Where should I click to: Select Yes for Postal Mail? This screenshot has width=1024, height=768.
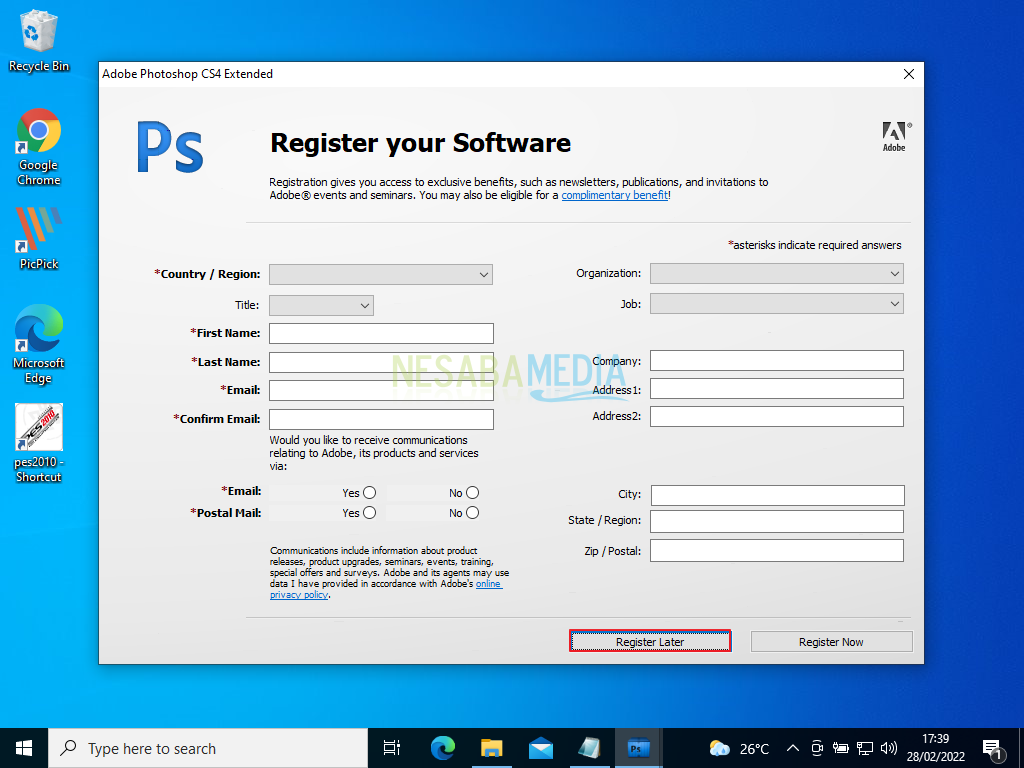tap(370, 513)
